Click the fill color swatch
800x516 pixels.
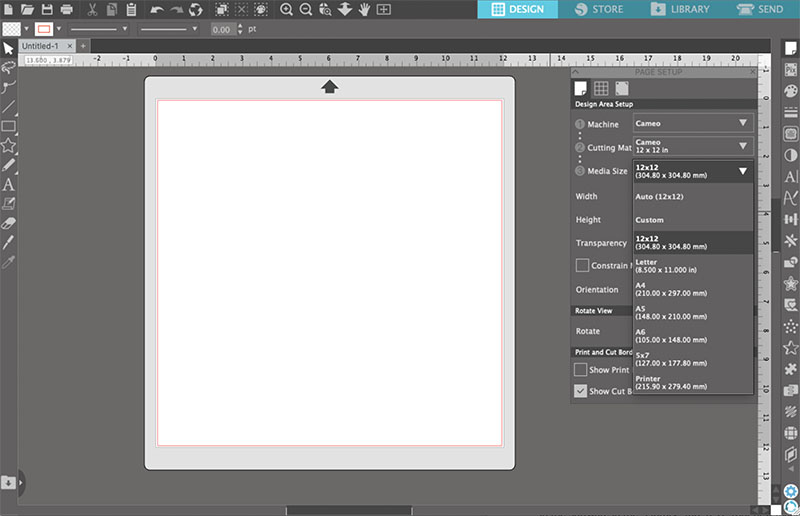(x=11, y=29)
